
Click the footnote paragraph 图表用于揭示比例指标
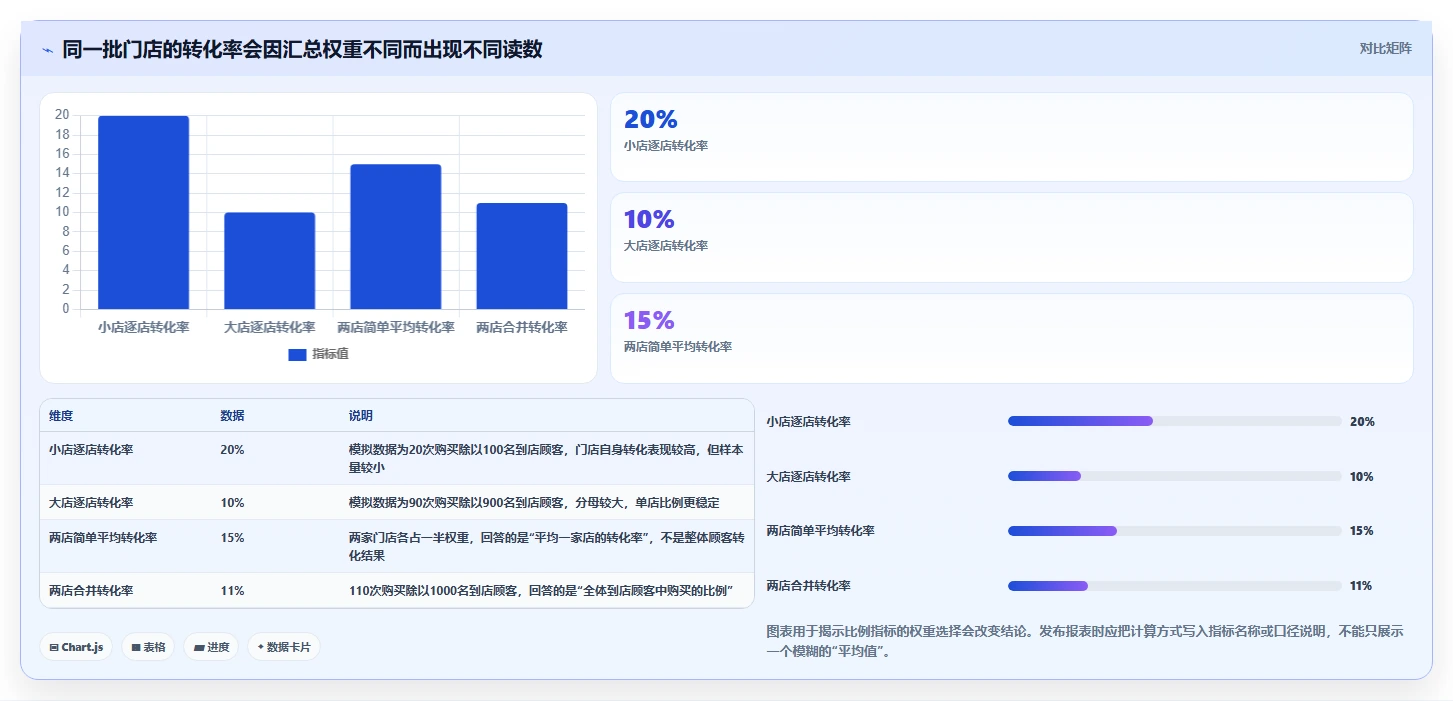[1085, 642]
